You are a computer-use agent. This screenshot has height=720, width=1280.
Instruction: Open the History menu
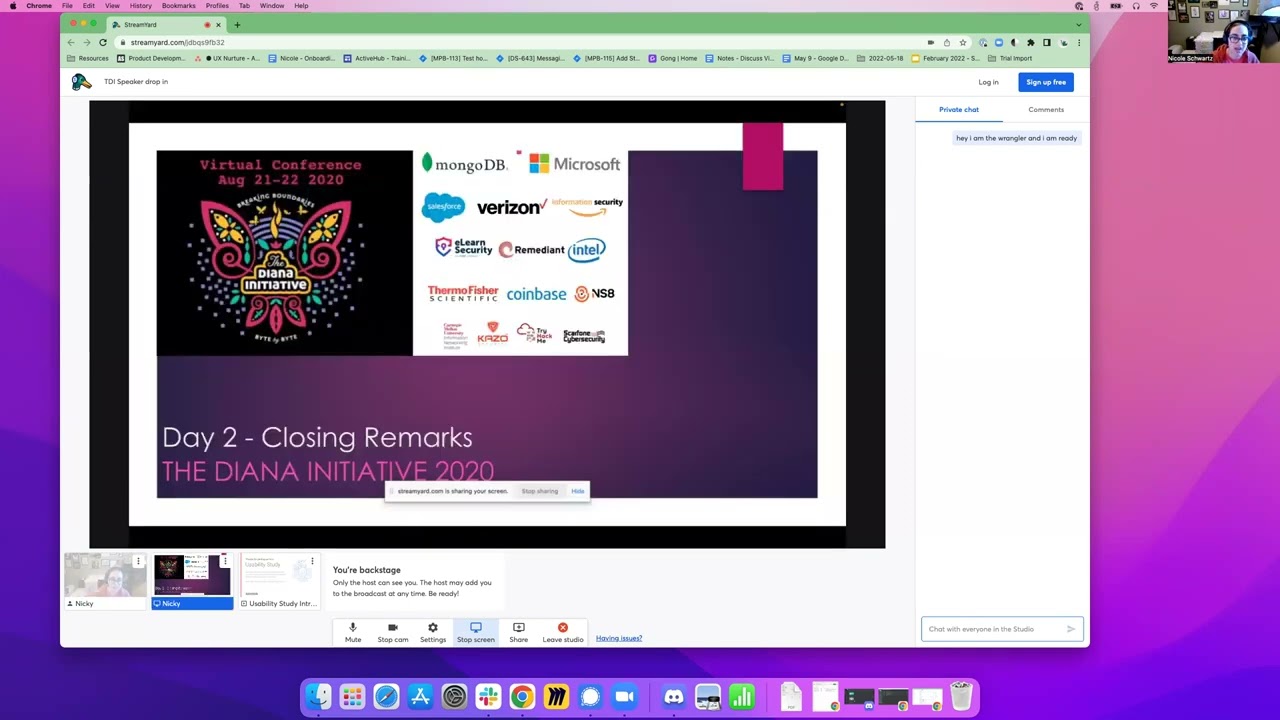[140, 6]
